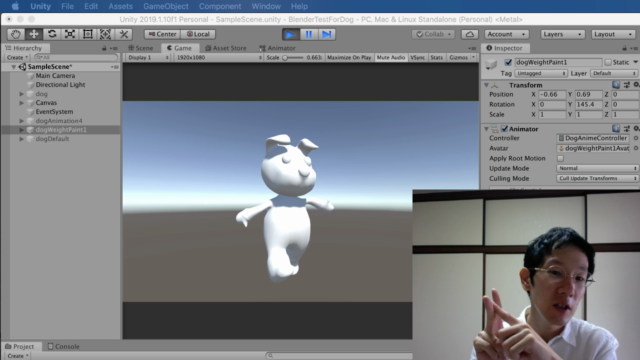The width and height of the screenshot is (640, 360).
Task: Switch to the Scene tab
Action: click(x=141, y=48)
